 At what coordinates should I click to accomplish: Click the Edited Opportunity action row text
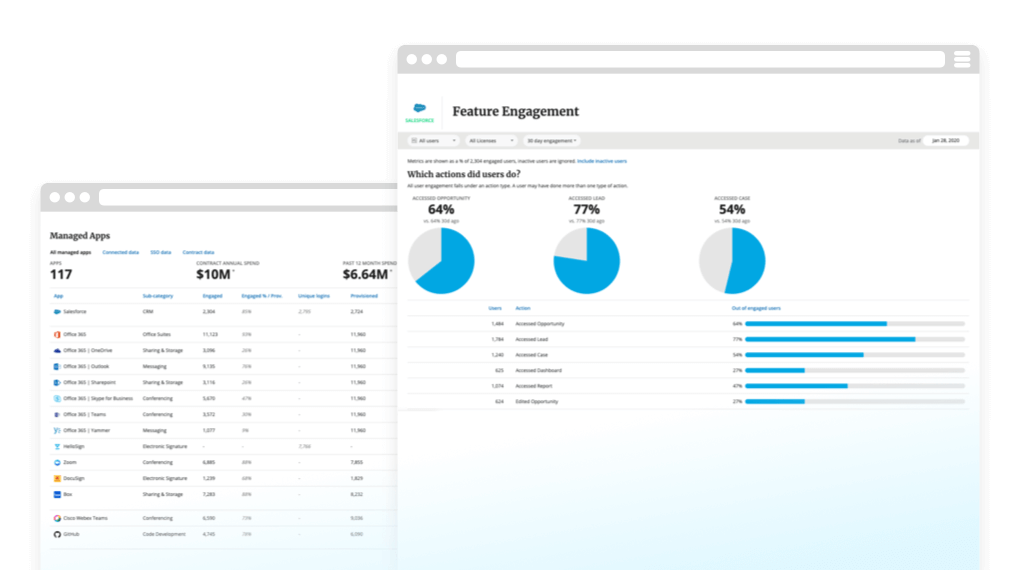coord(537,401)
